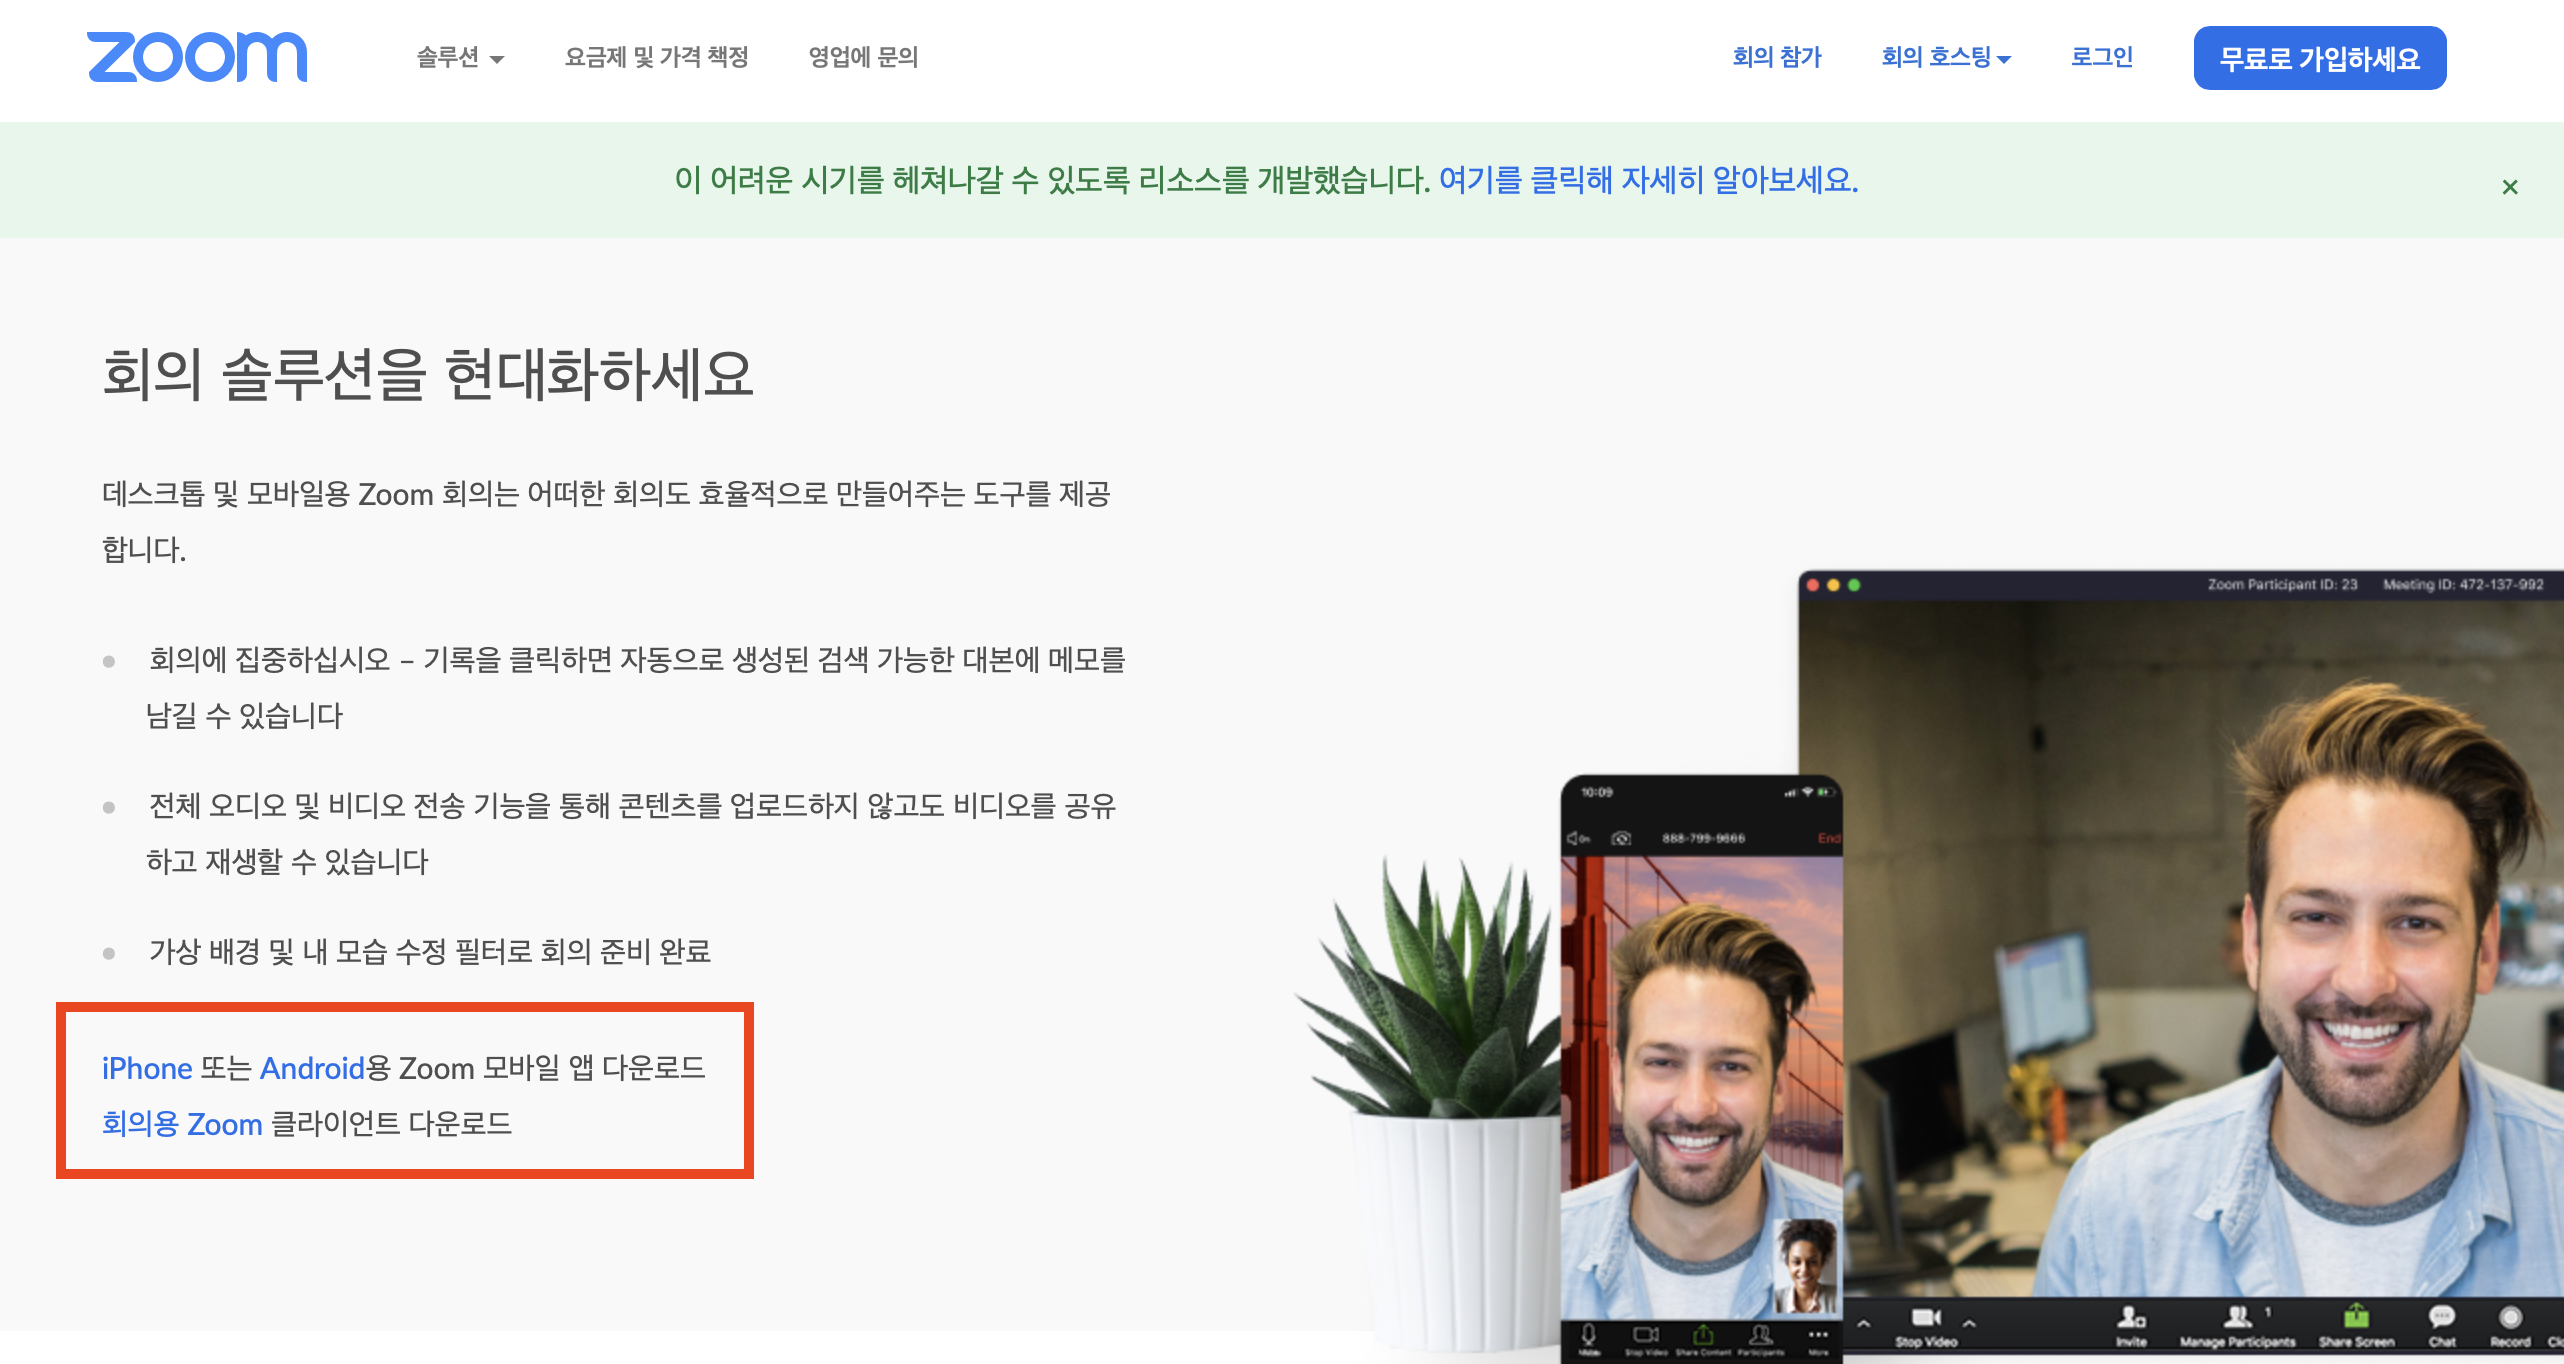Click desktop mockup Stop Video camera icon
The height and width of the screenshot is (1364, 2564).
tap(1925, 1318)
